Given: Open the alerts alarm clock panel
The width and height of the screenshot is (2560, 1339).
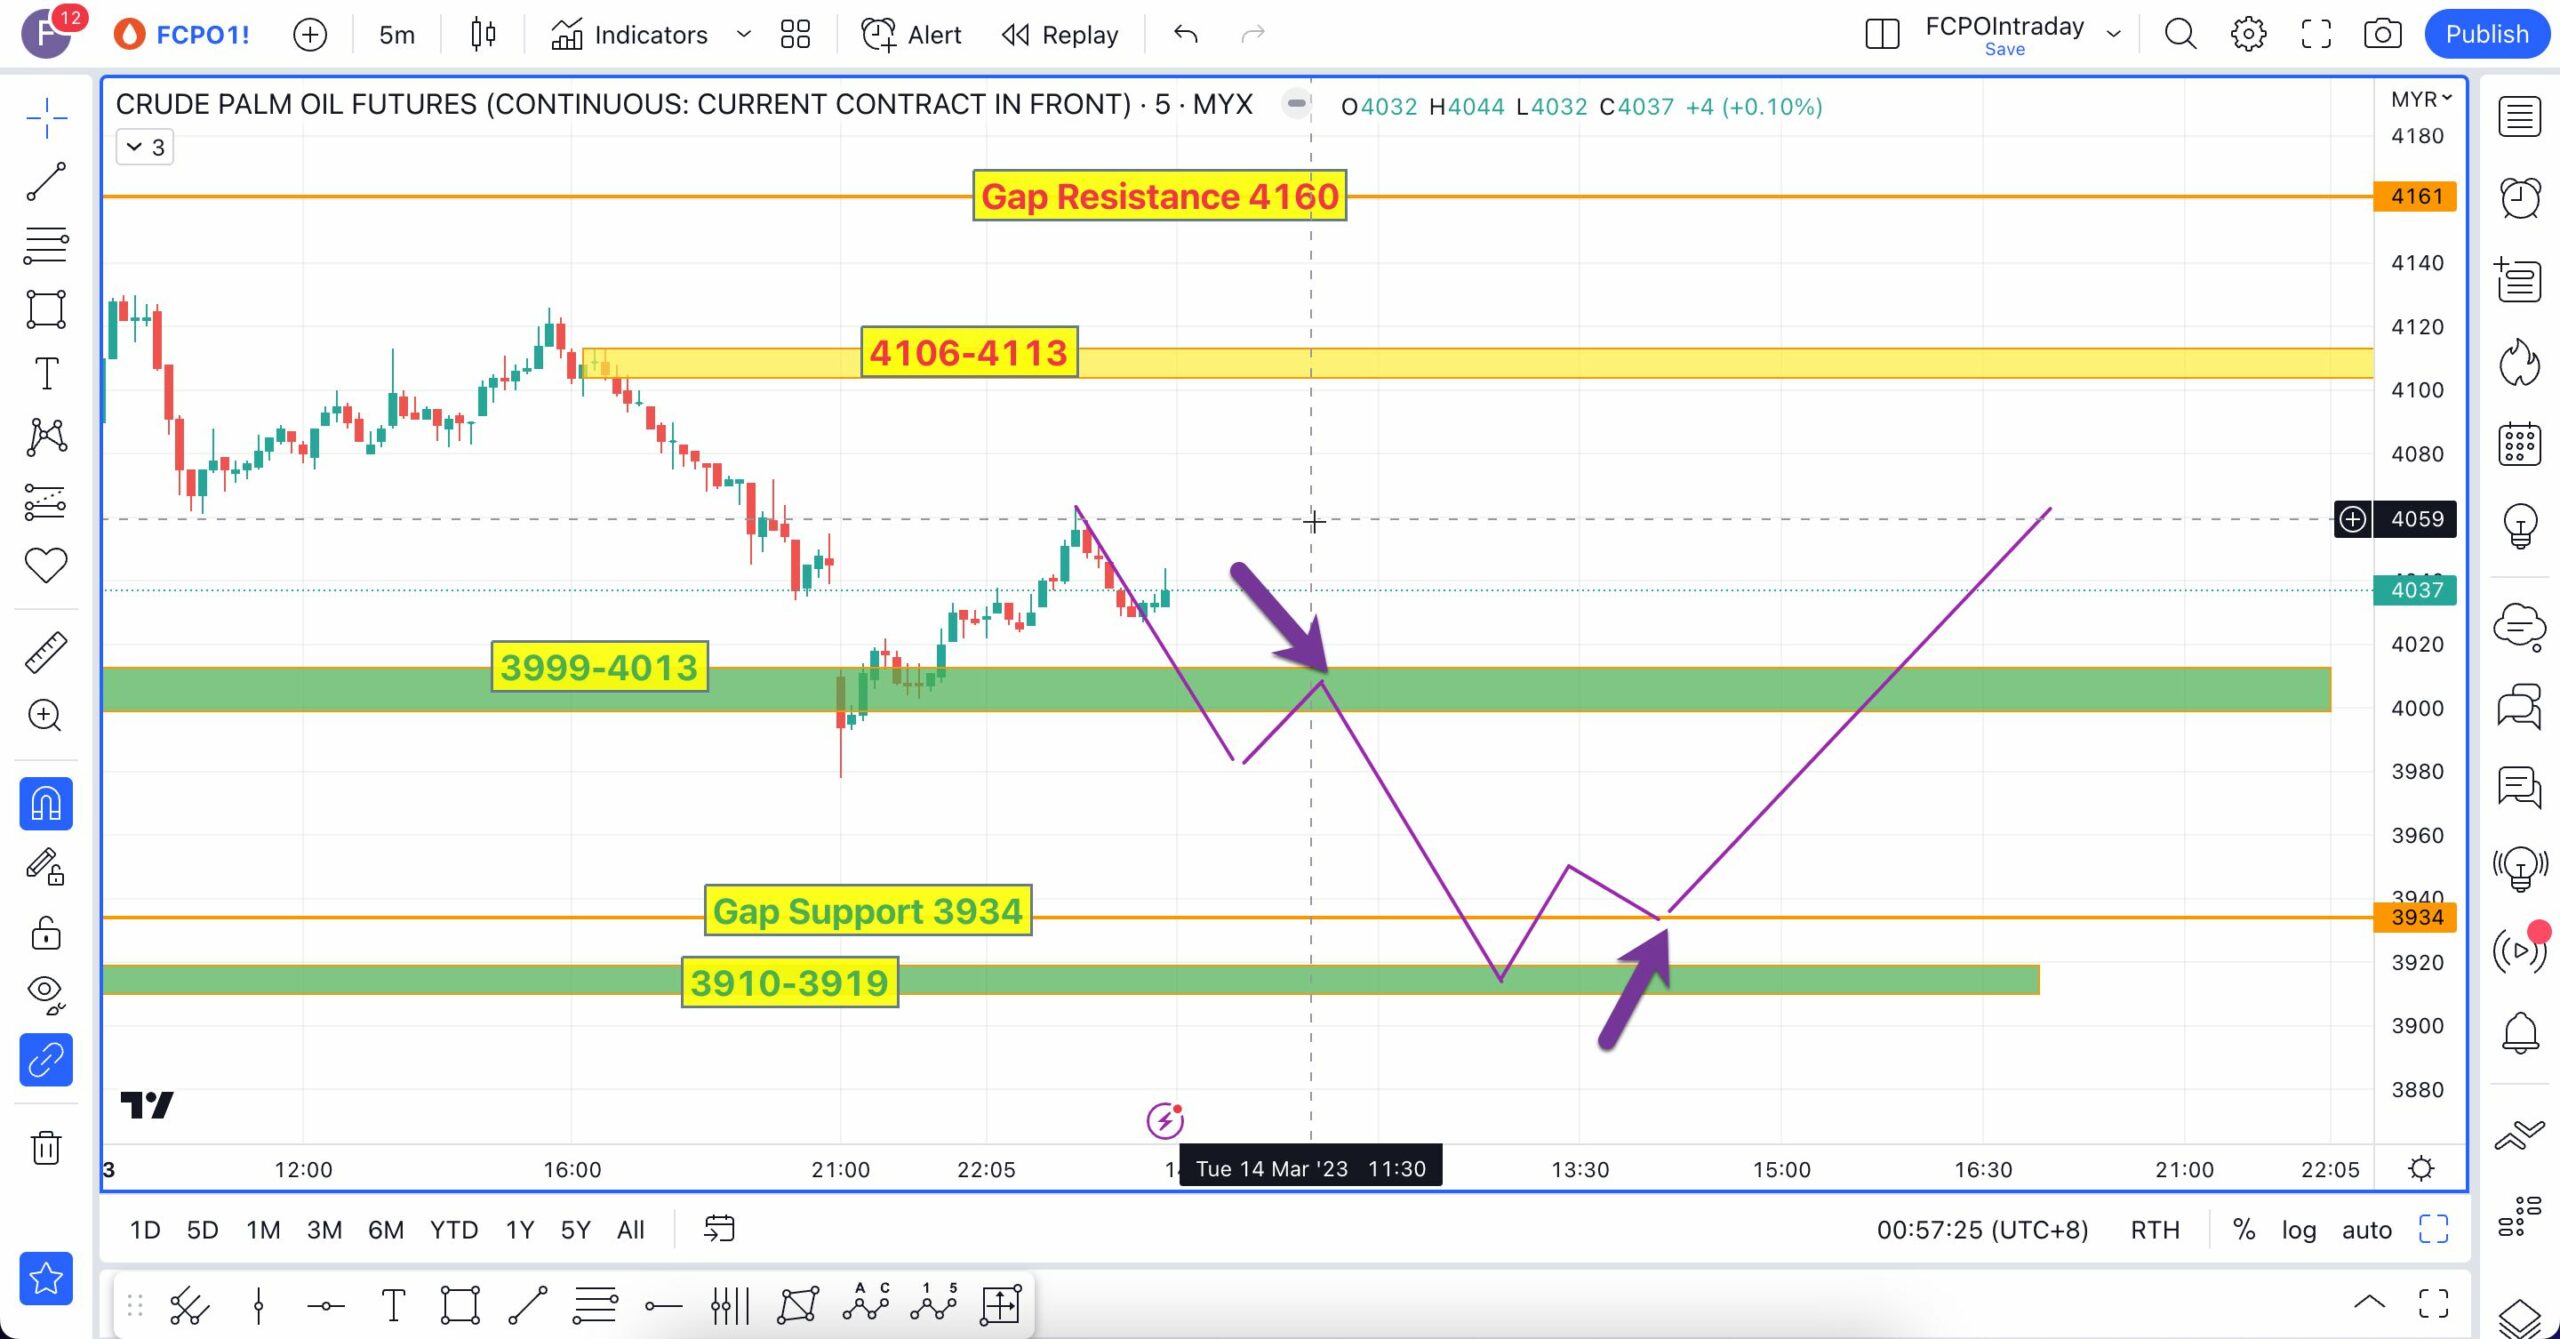Looking at the screenshot, I should coord(2519,198).
